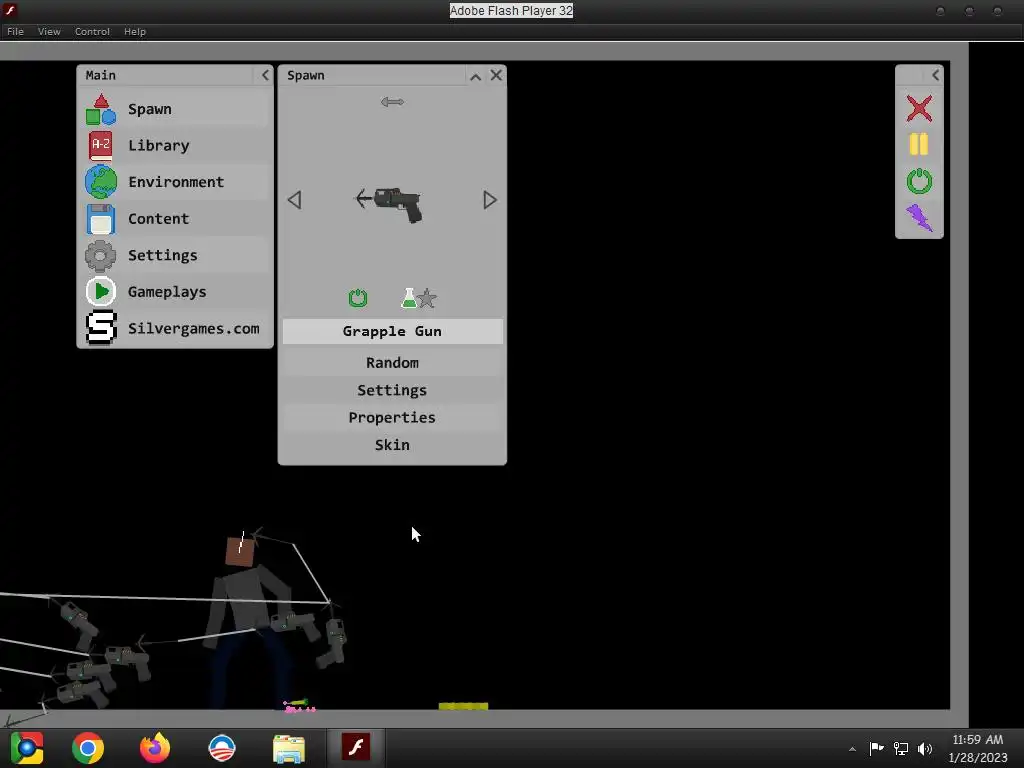Open the Spawn shapes icon in Main
1024x768 pixels.
(101, 109)
